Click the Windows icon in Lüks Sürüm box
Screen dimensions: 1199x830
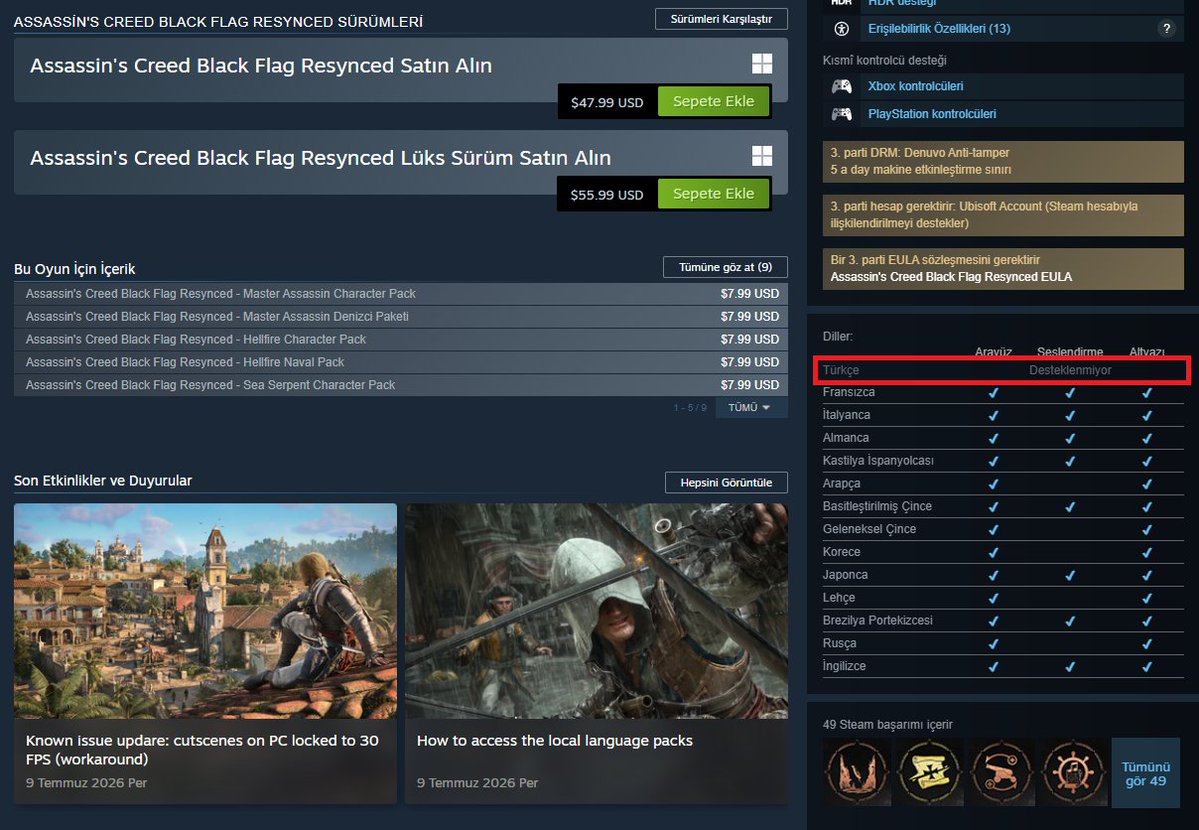point(762,156)
